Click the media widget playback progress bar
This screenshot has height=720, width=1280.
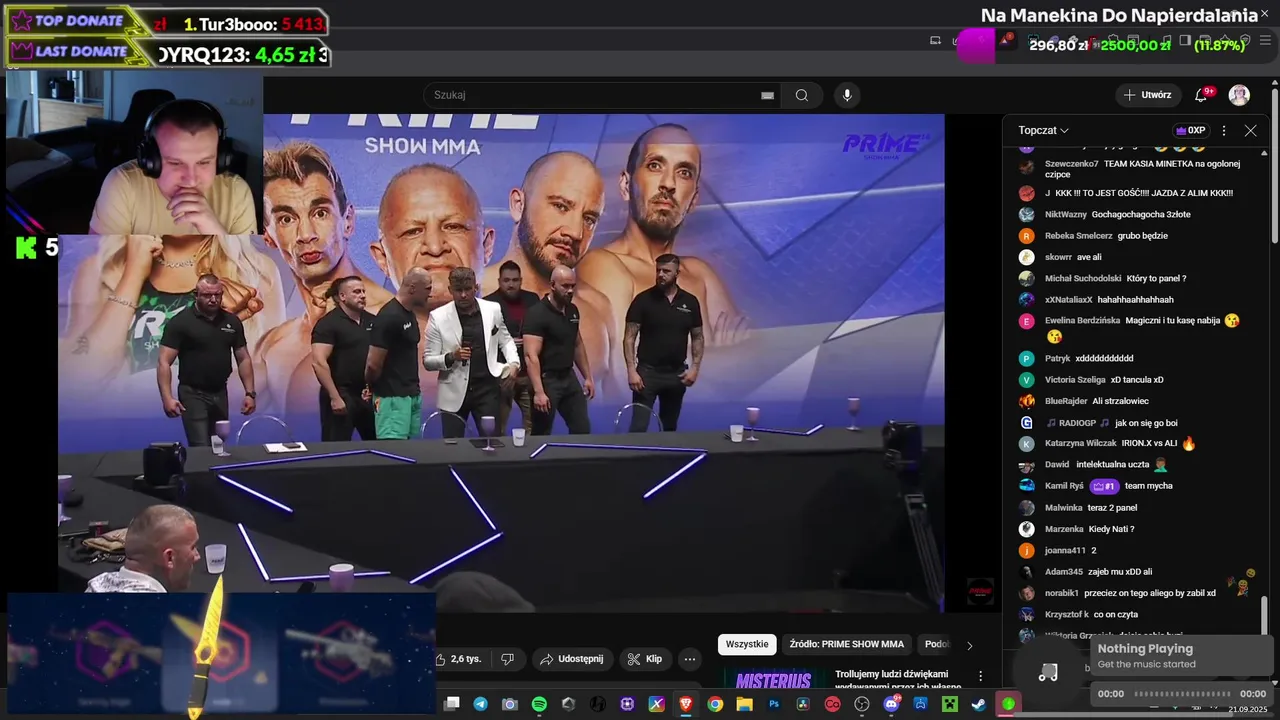(x=1182, y=694)
